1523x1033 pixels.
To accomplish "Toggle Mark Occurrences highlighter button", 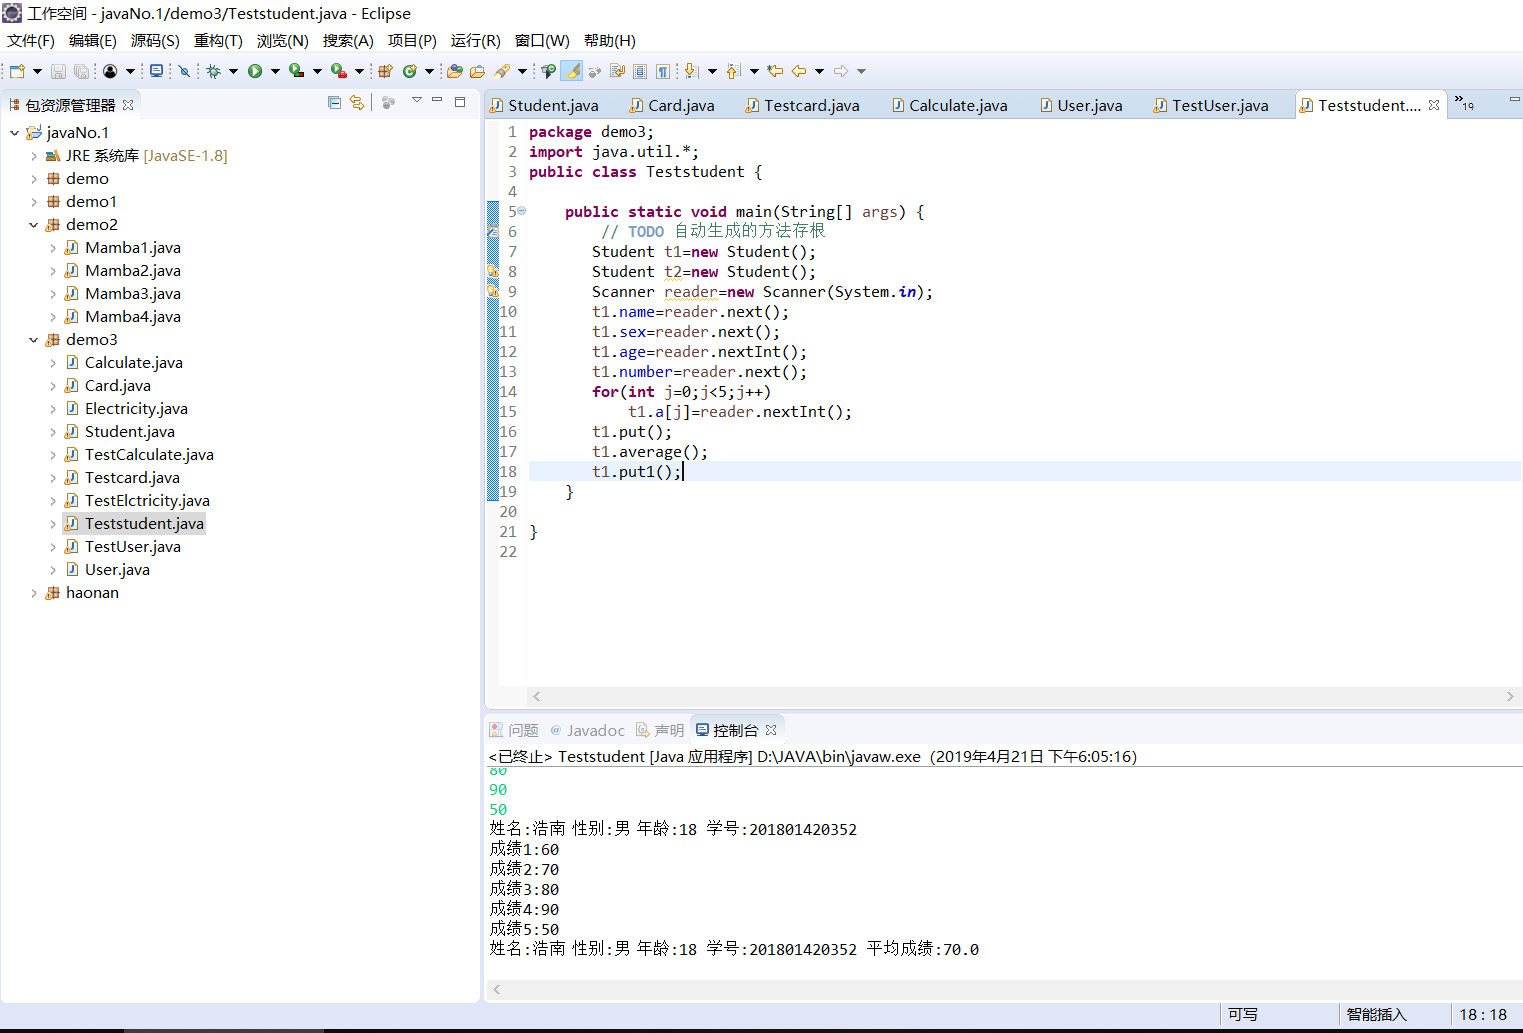I will (x=572, y=71).
